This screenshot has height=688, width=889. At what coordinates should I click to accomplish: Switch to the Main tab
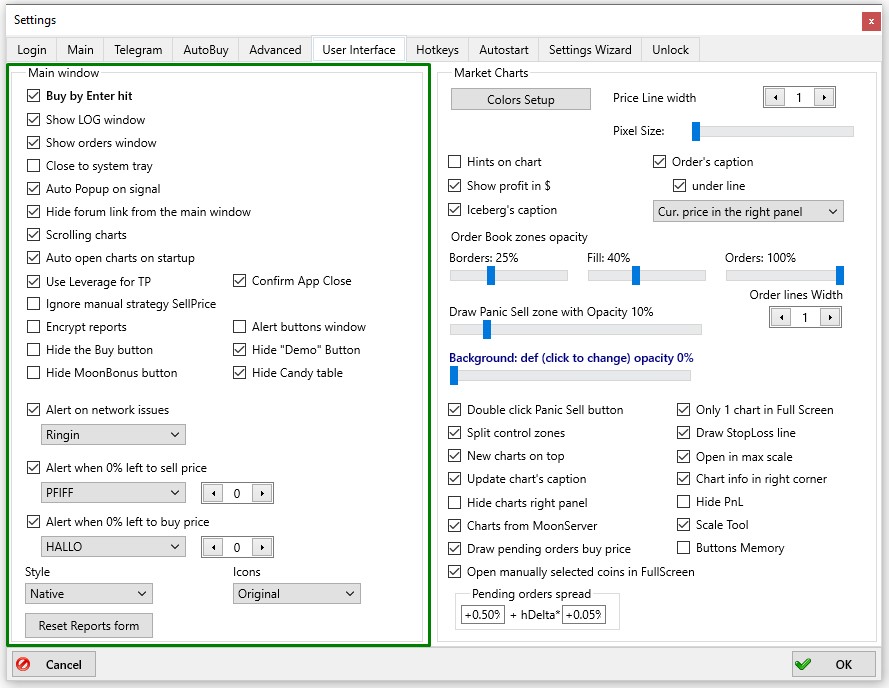(81, 50)
